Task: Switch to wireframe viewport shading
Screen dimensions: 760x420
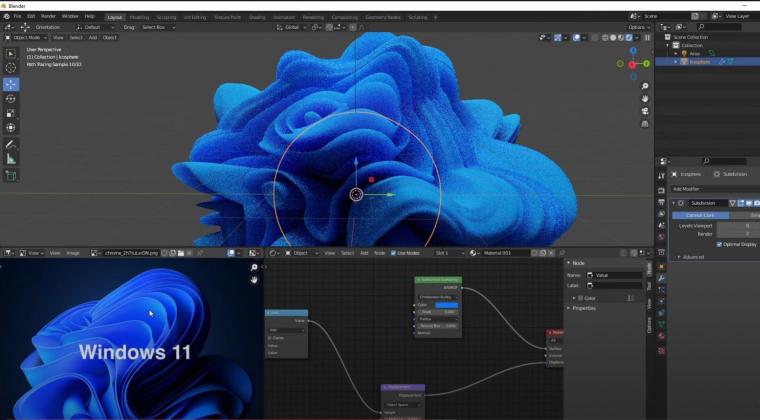Action: (x=605, y=37)
